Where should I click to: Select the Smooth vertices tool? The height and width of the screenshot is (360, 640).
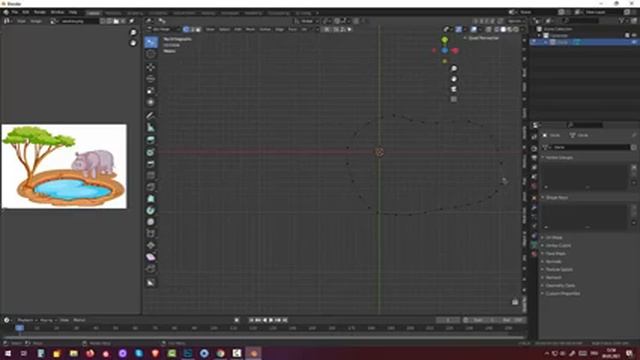click(151, 234)
